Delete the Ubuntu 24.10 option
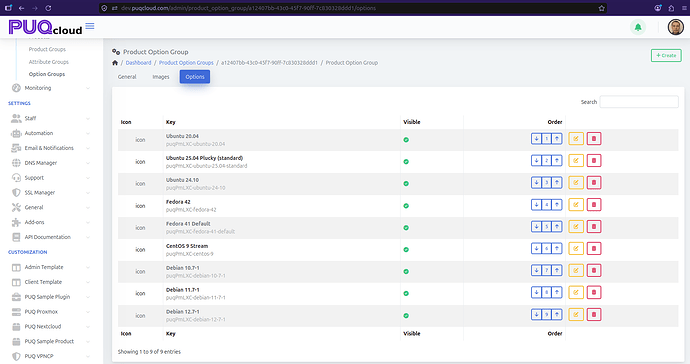This screenshot has width=690, height=364. coord(594,183)
